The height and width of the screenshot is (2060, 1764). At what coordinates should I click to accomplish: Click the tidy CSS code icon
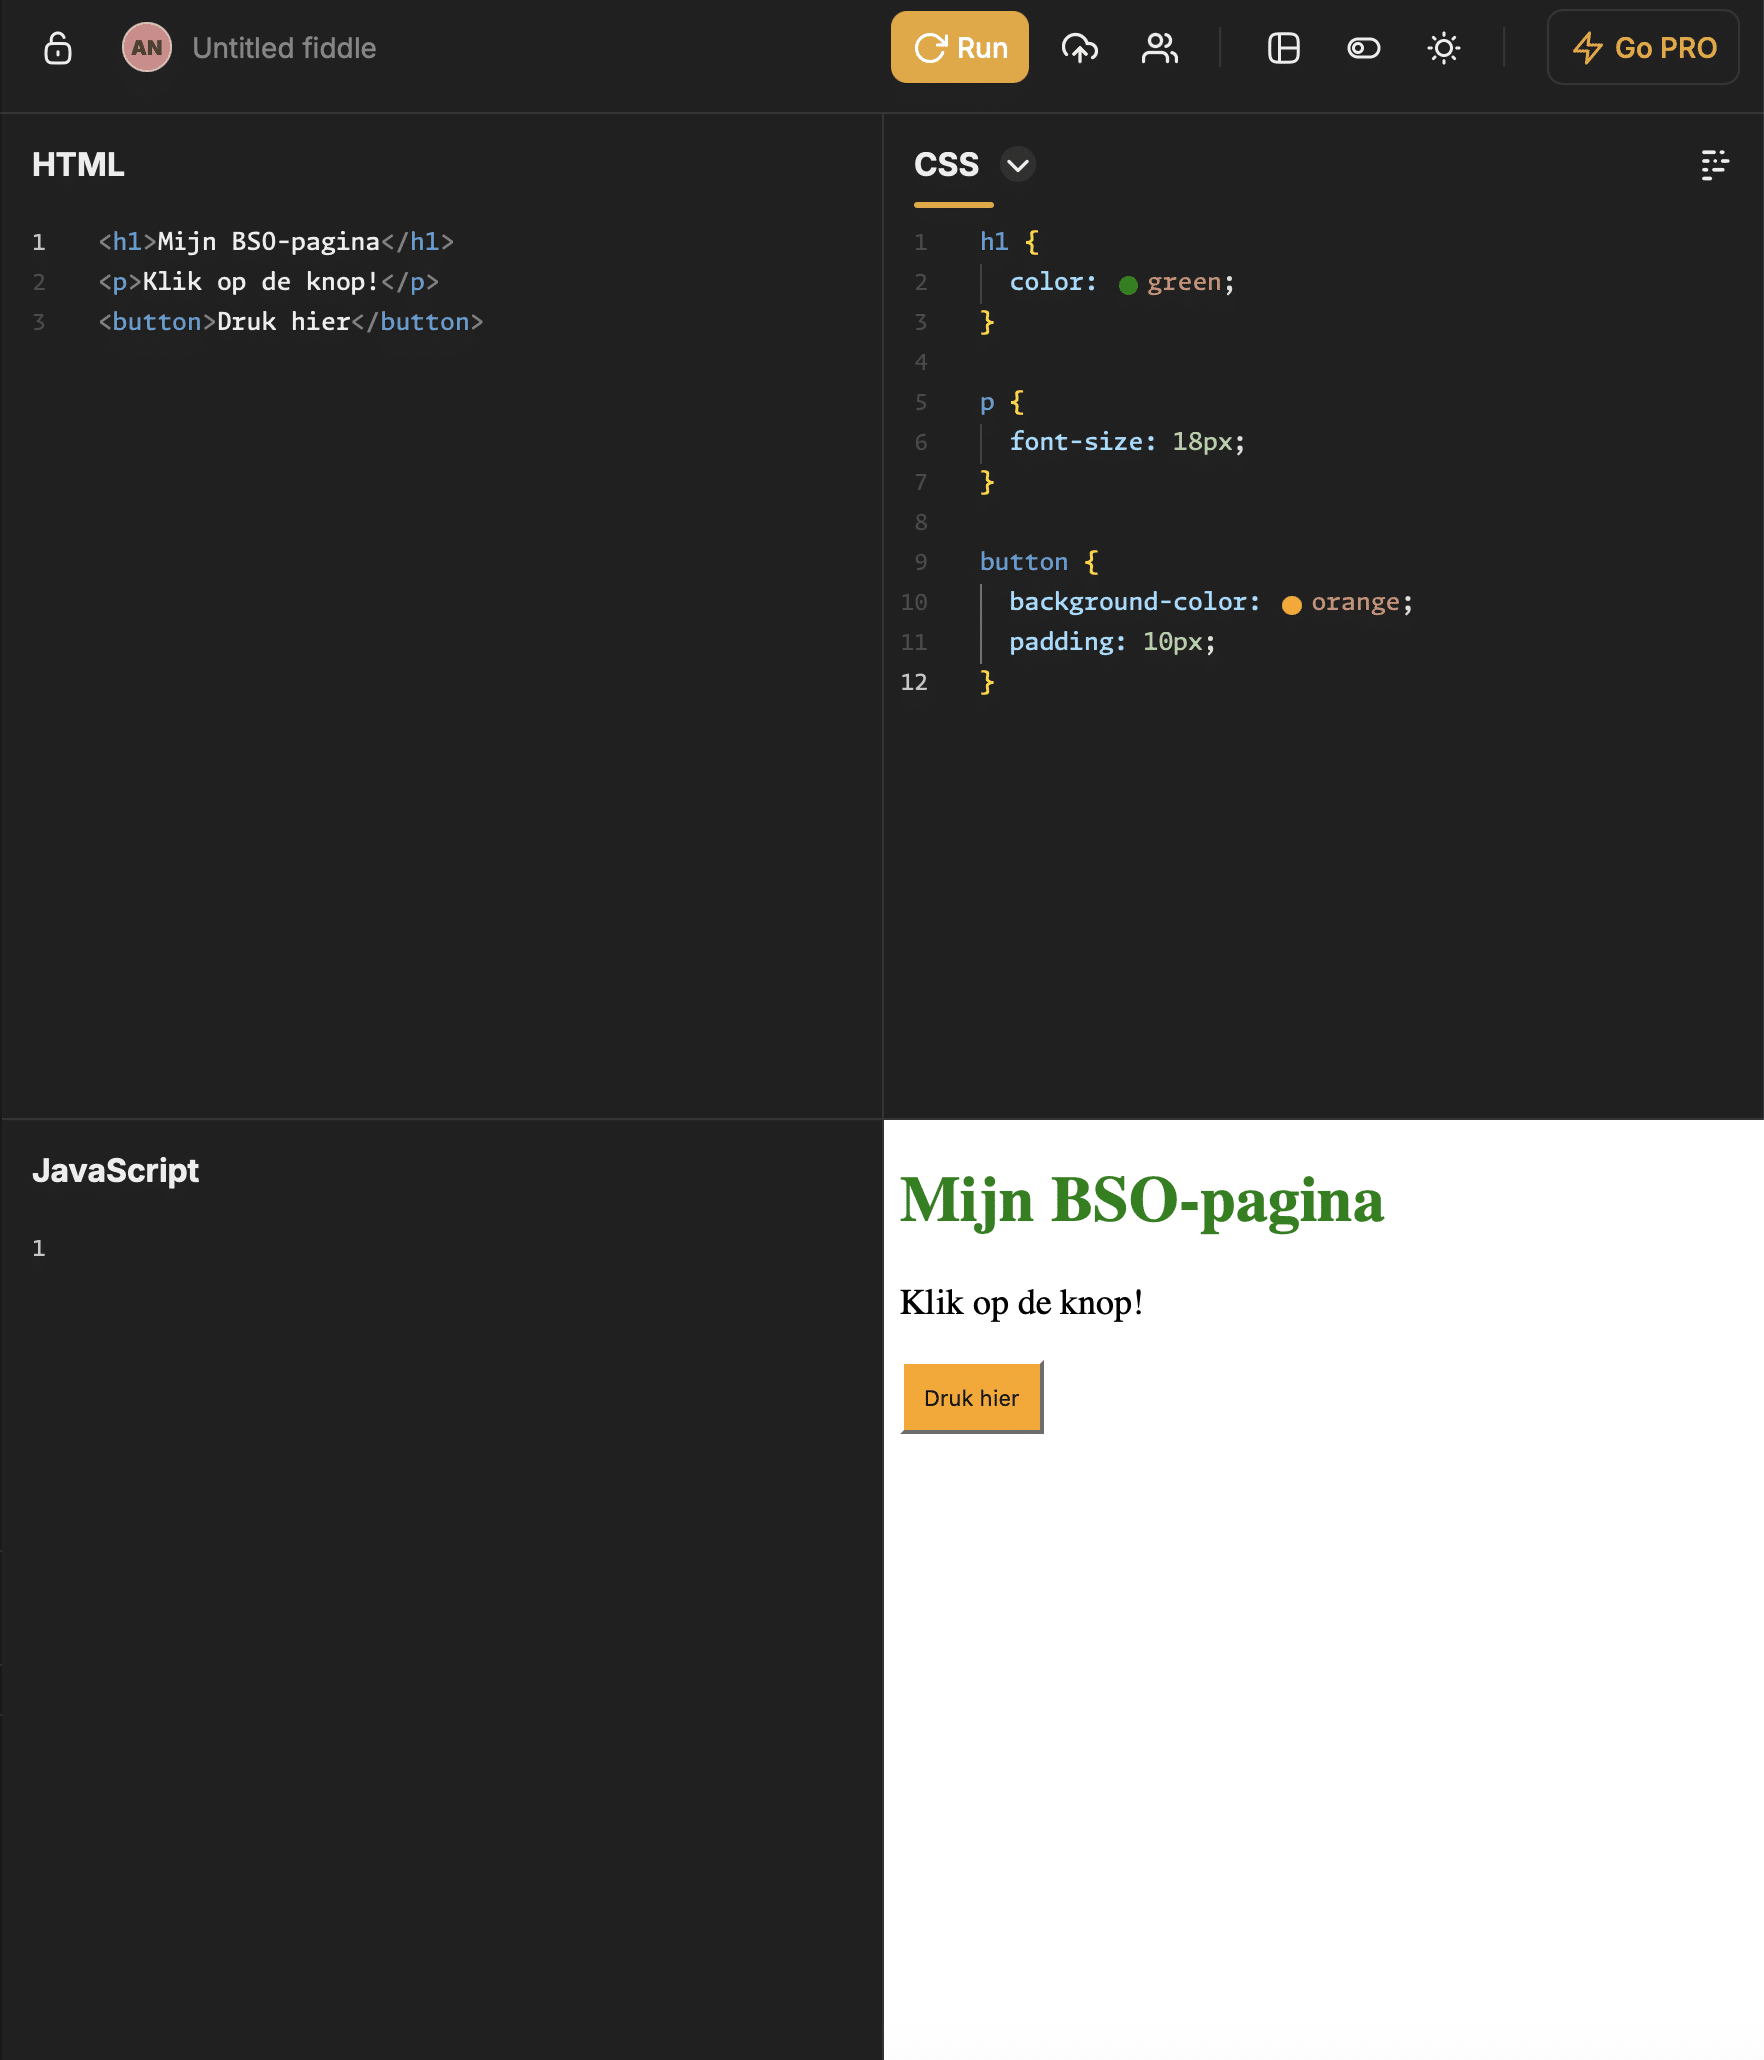coord(1714,165)
